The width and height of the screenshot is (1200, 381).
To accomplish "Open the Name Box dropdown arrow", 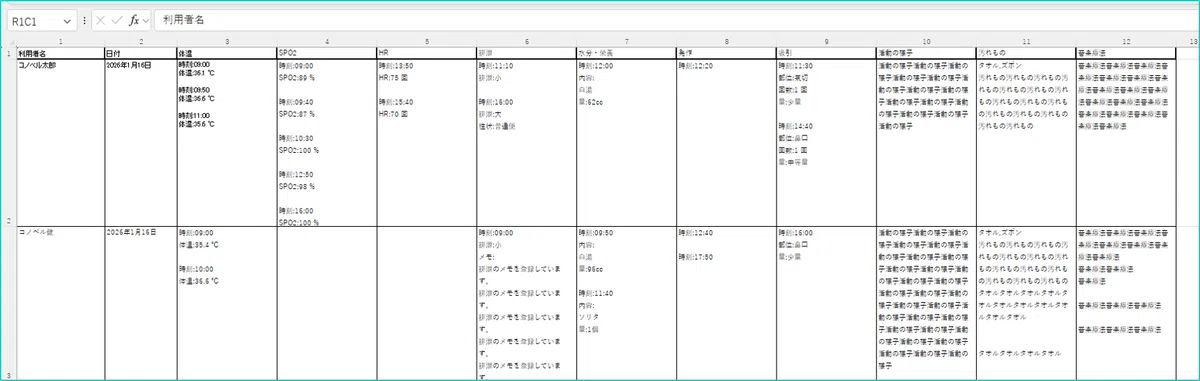I will pos(67,20).
